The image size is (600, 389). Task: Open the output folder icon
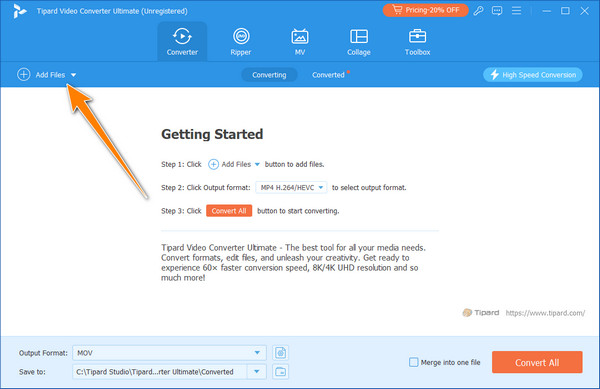coord(280,372)
